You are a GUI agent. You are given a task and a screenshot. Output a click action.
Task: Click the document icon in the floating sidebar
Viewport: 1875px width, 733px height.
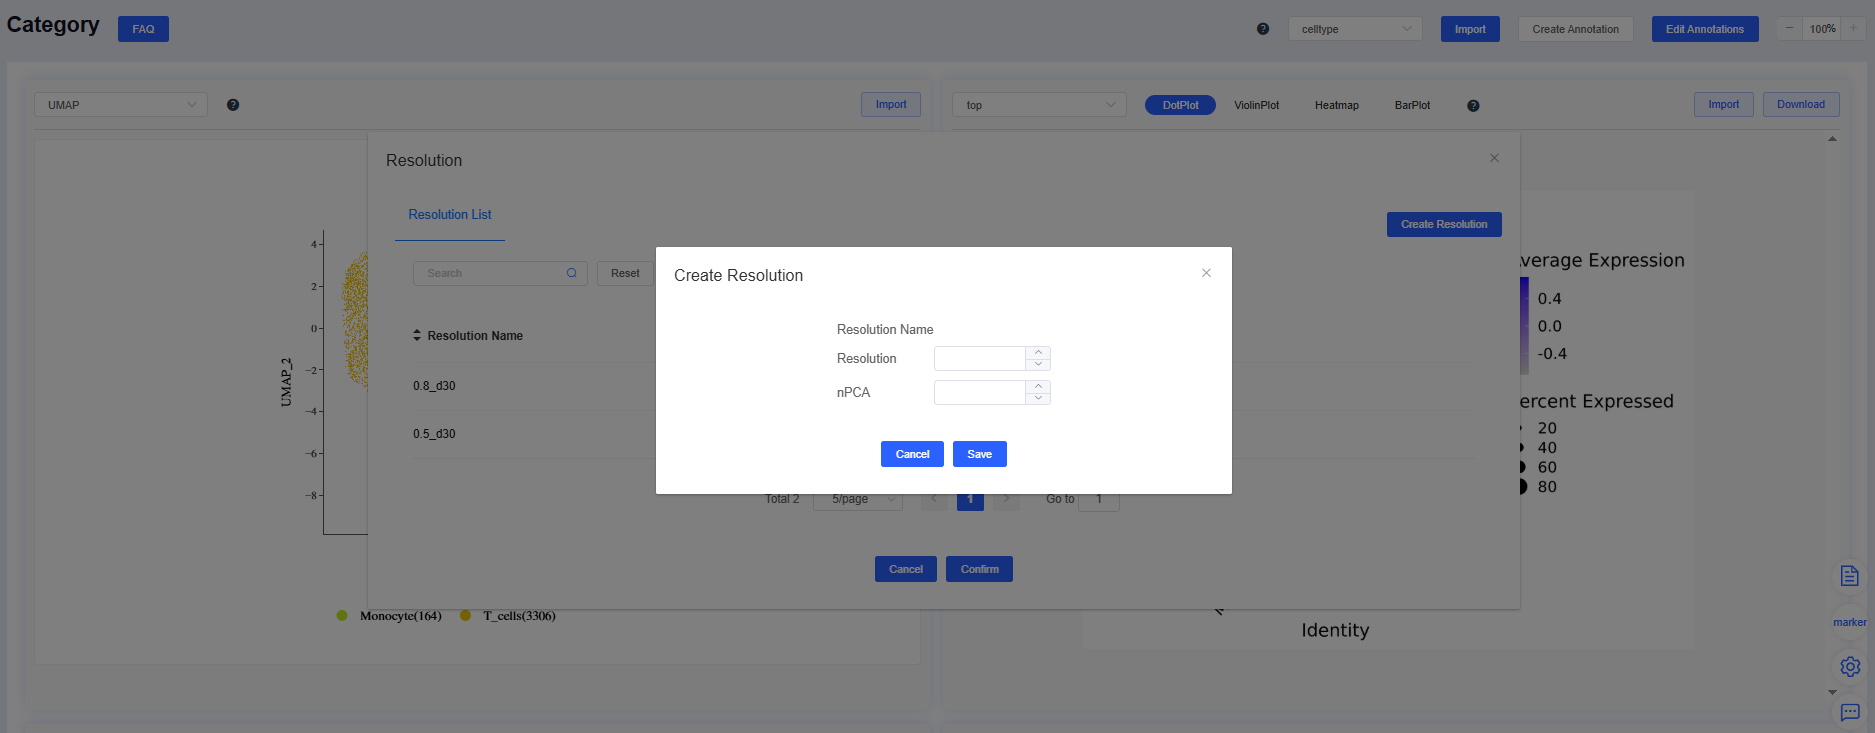point(1849,576)
